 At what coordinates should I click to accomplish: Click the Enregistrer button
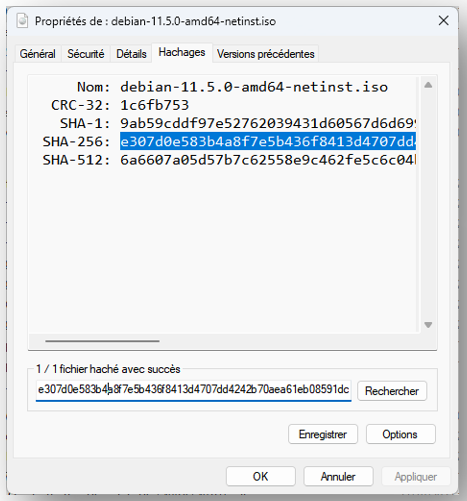point(323,434)
